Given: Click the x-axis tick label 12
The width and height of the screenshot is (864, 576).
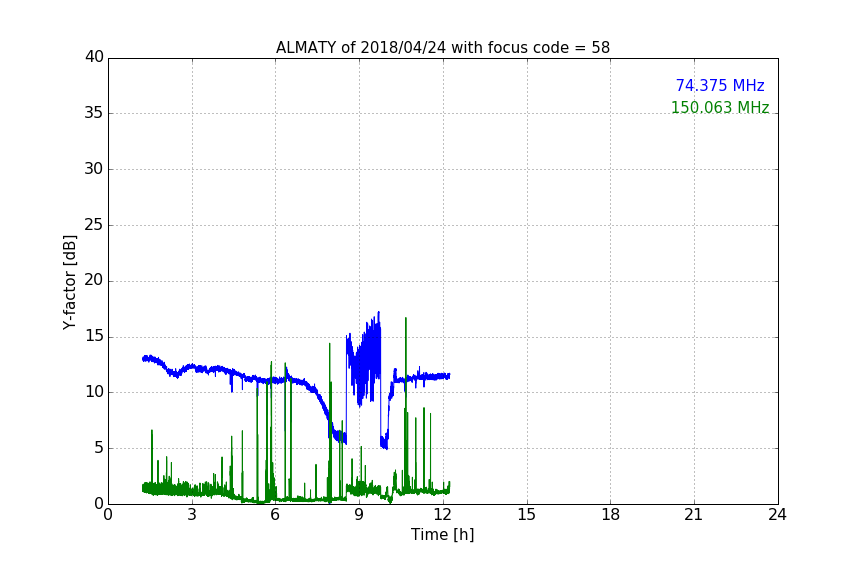Looking at the screenshot, I should [443, 515].
